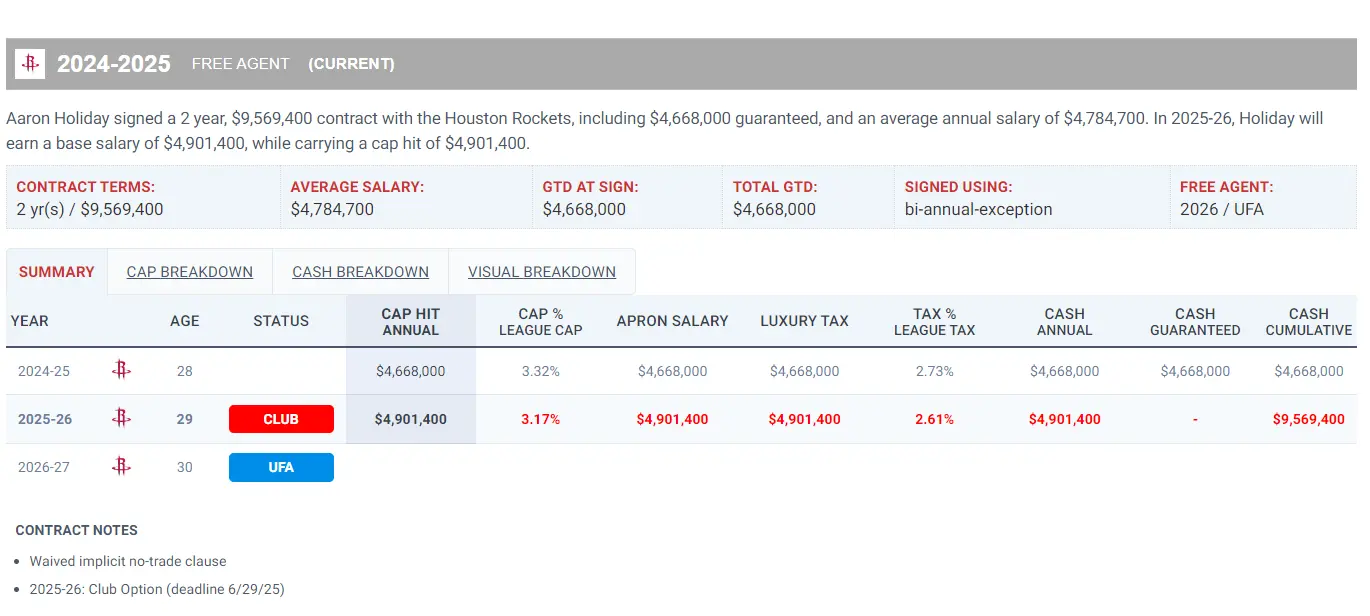Open the Visual Breakdown tab
The height and width of the screenshot is (616, 1370).
tap(542, 272)
